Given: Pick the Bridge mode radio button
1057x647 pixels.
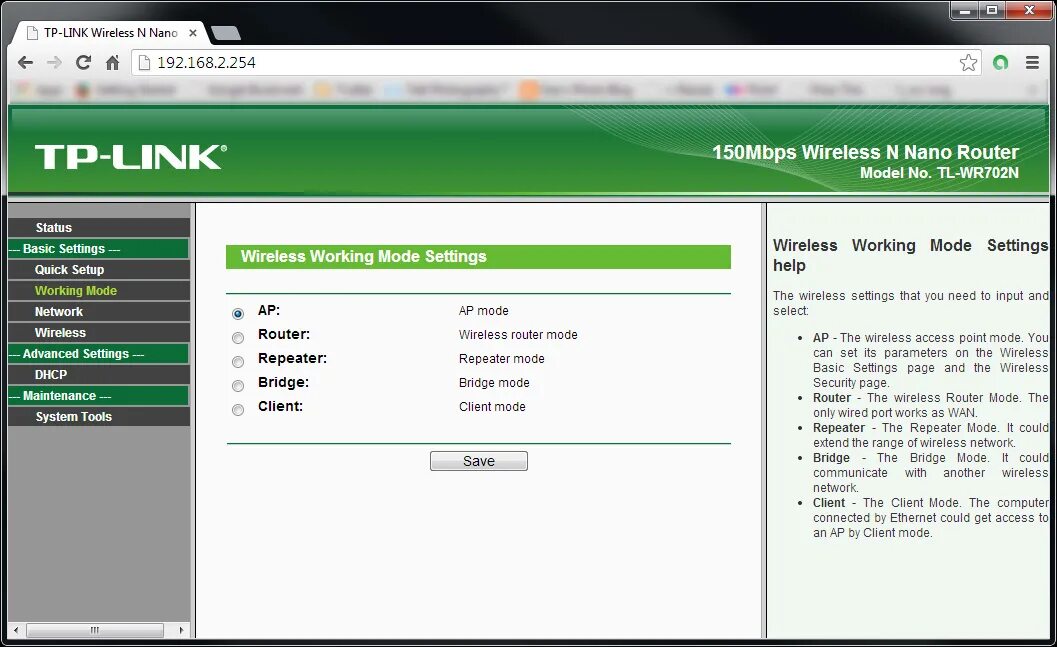Looking at the screenshot, I should [238, 386].
